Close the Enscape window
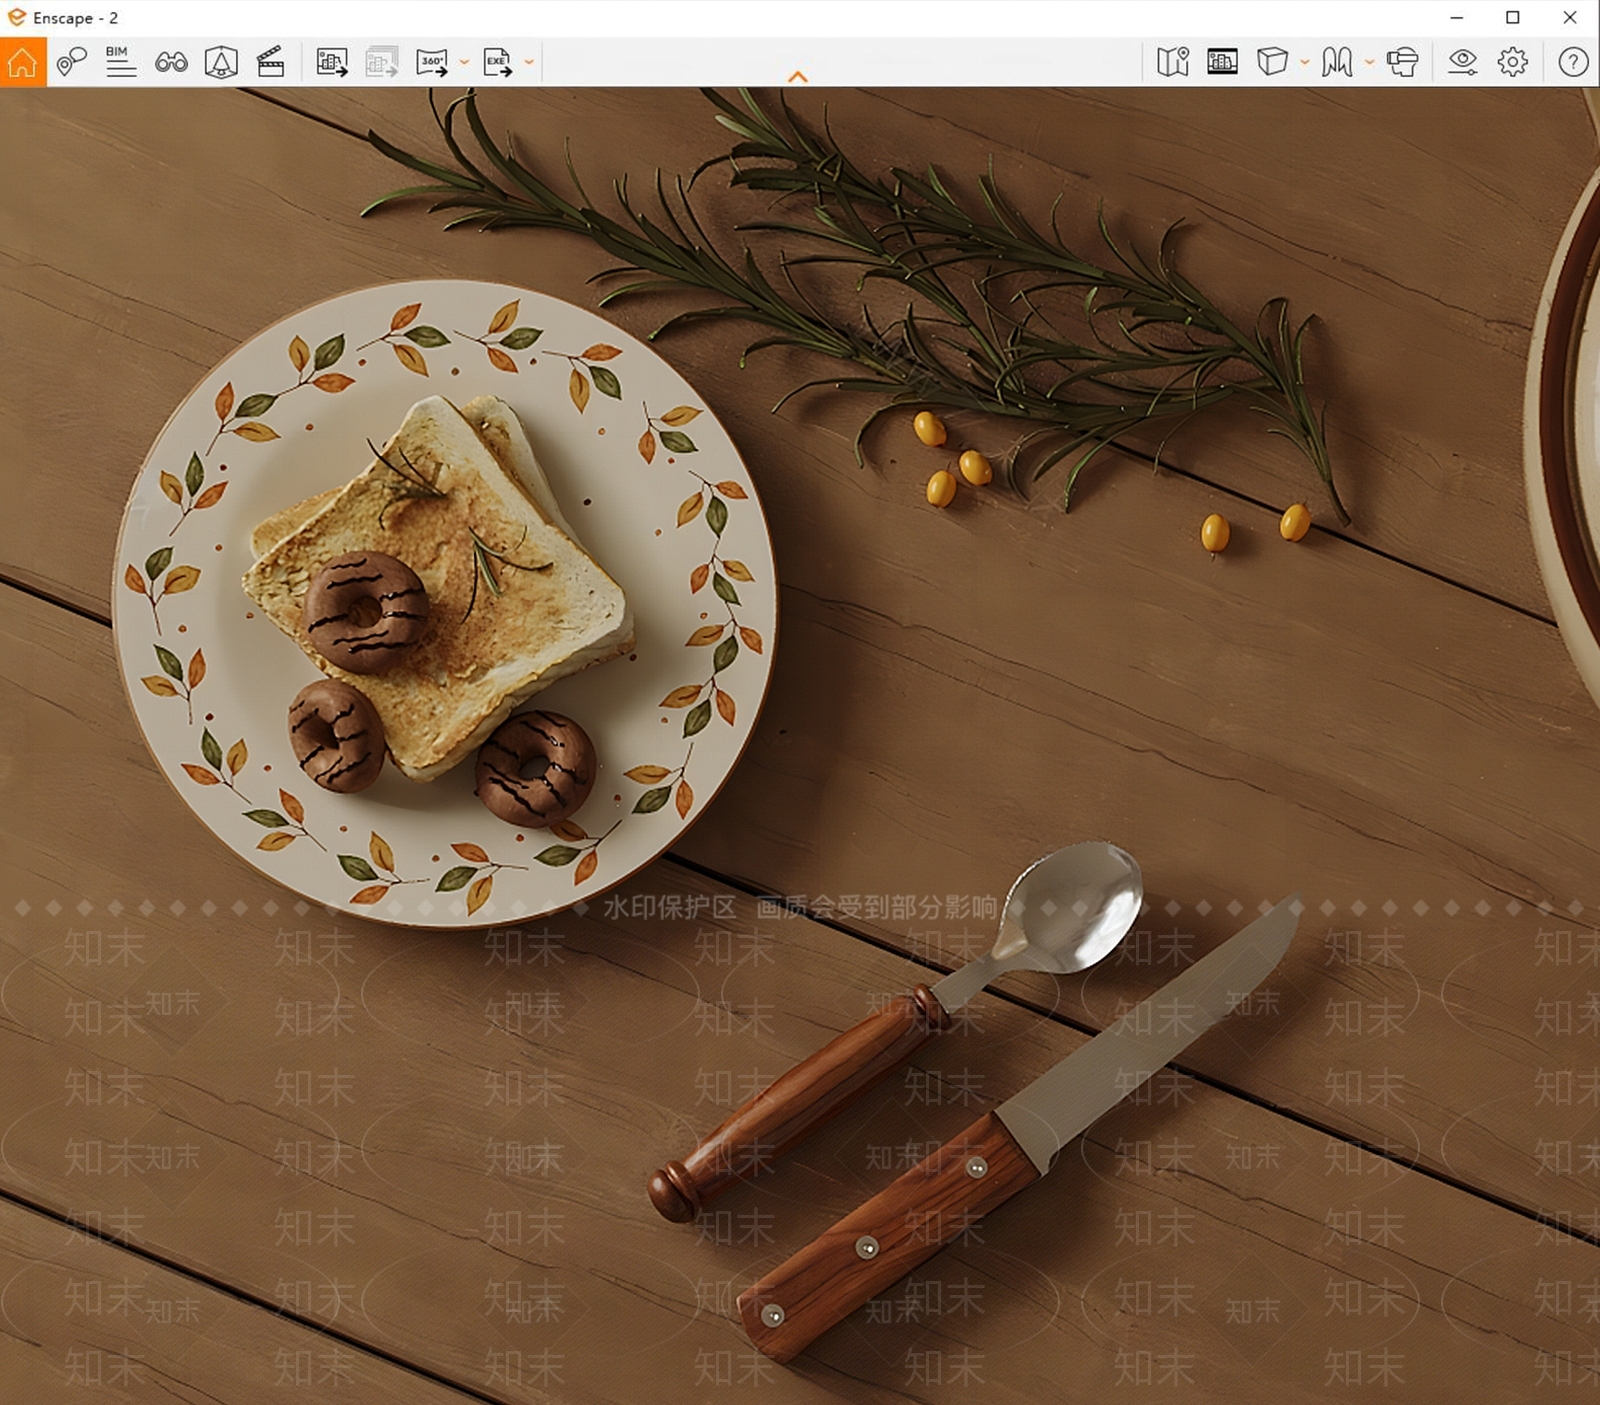1600x1405 pixels. pos(1570,18)
